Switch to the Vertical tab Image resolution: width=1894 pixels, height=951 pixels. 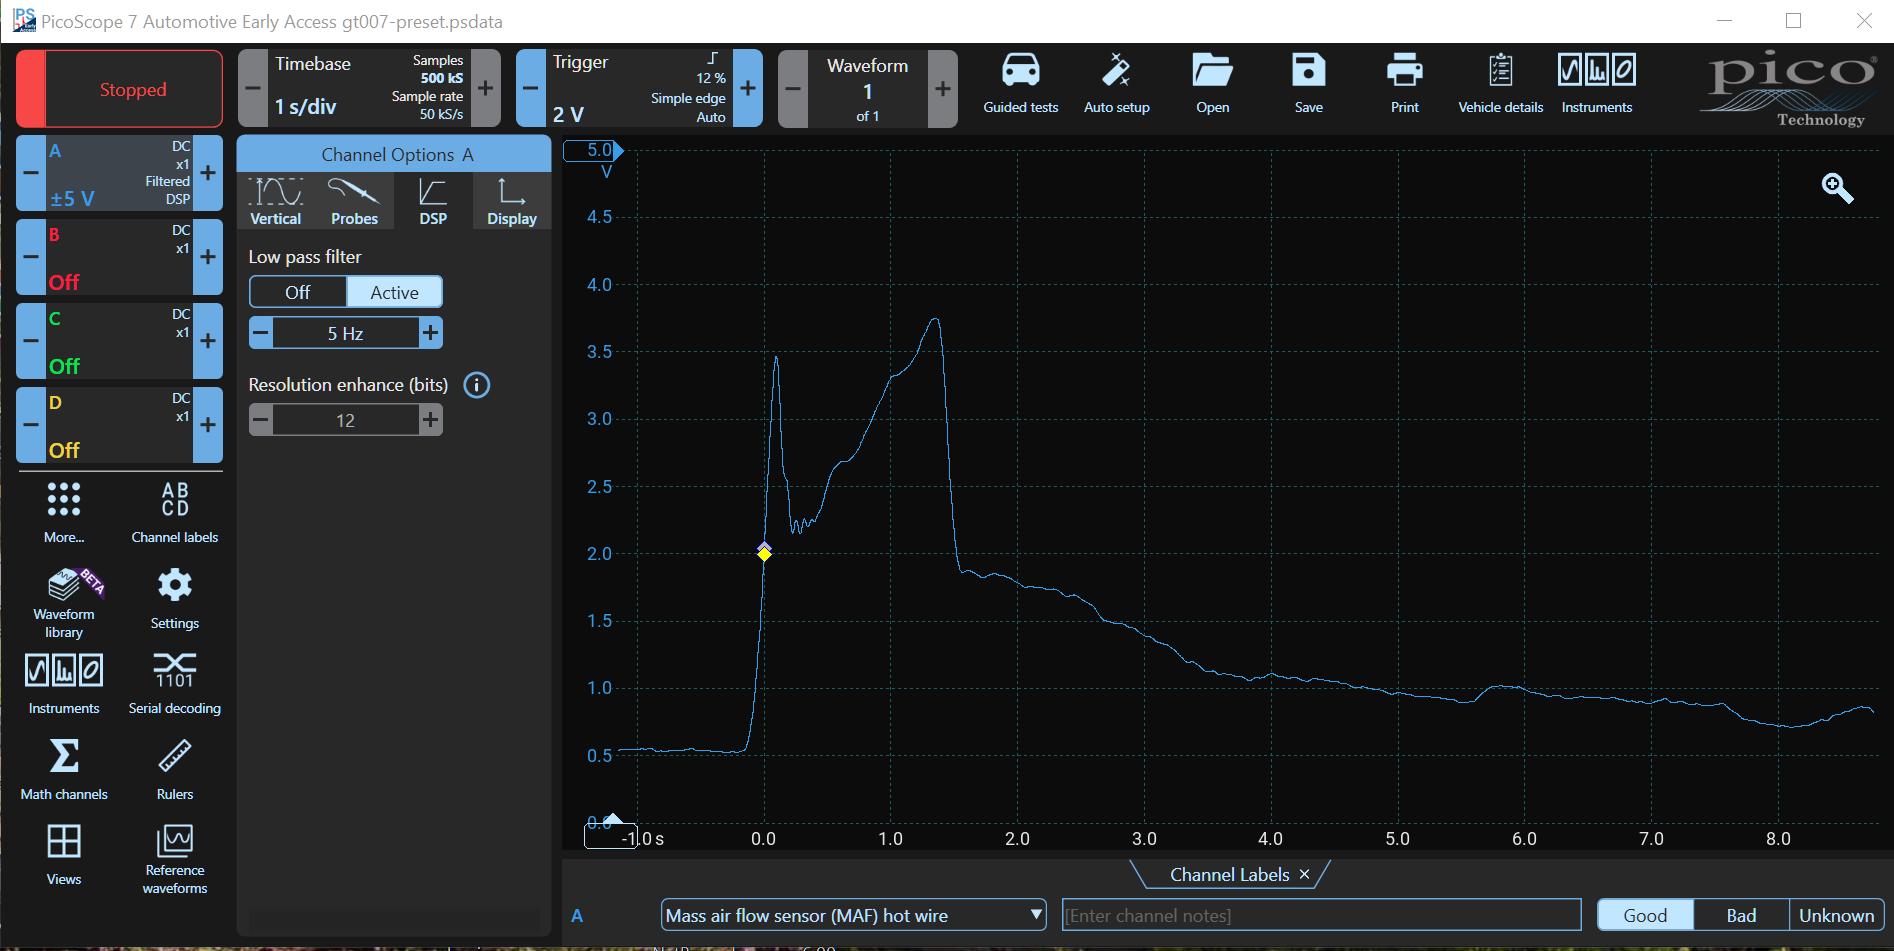(275, 201)
